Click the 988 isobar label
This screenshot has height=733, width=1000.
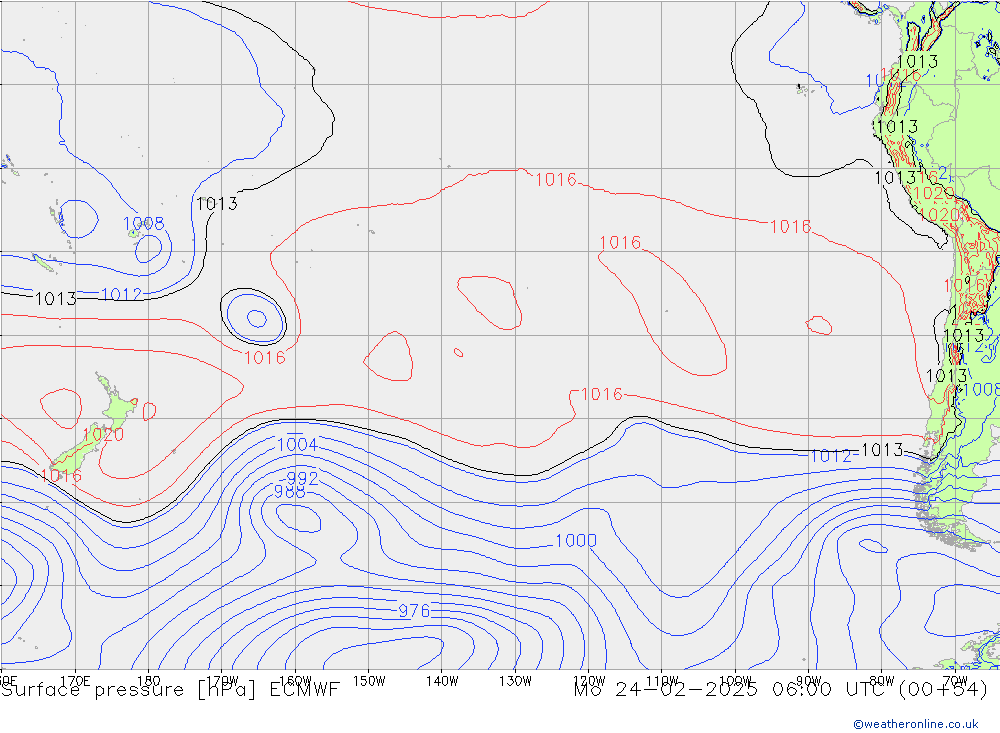290,492
